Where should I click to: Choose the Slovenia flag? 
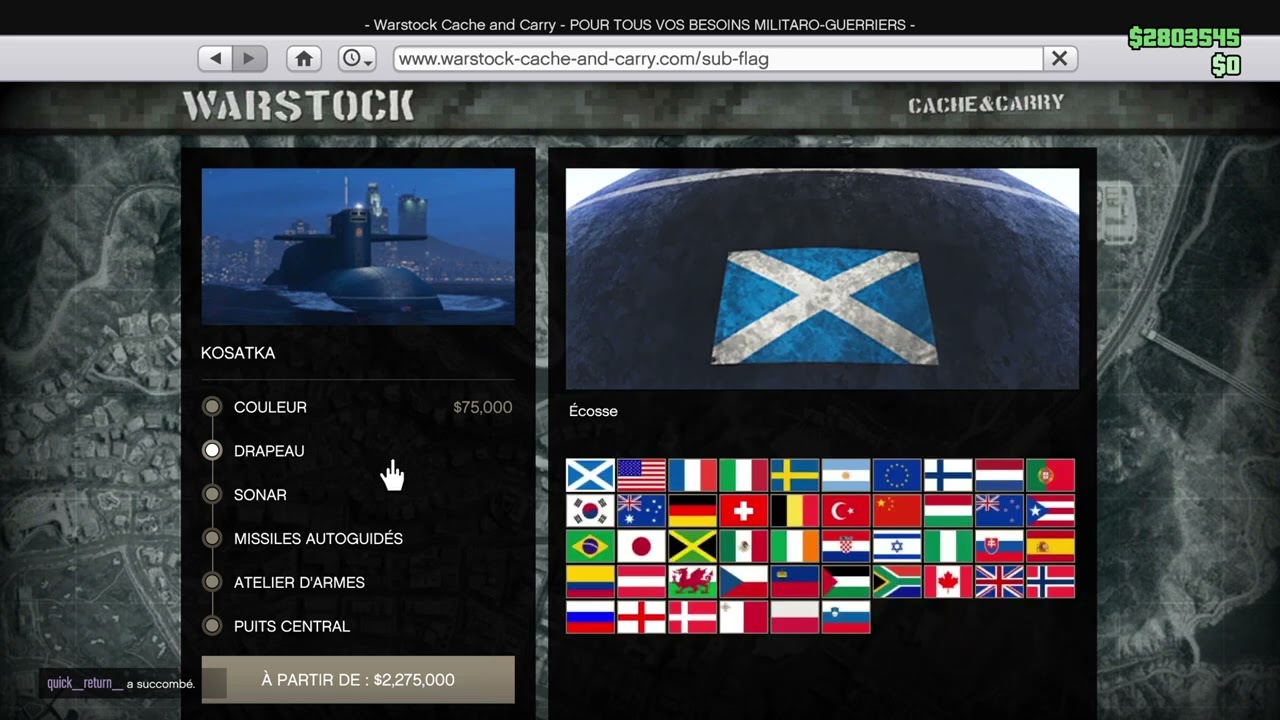[845, 617]
